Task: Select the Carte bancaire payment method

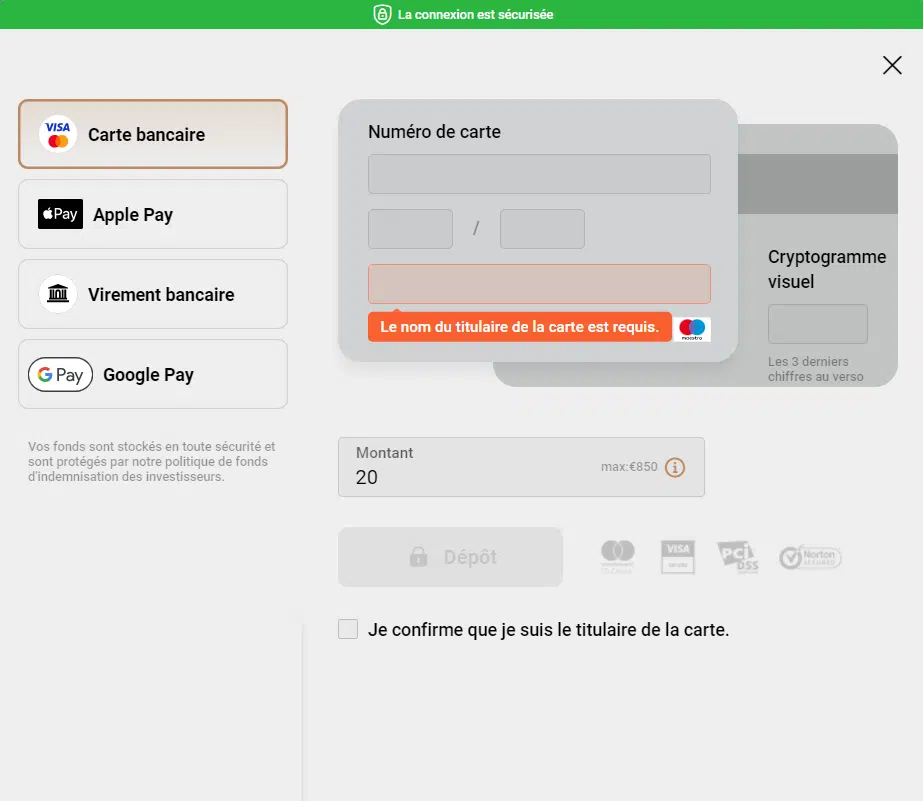Action: tap(153, 134)
